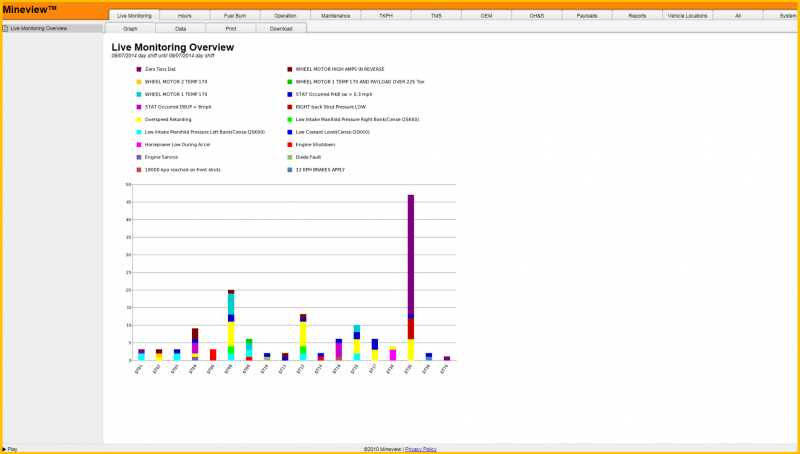This screenshot has height=454, width=800.
Task: Click the Engine Service legend label
Action: pyautogui.click(x=161, y=157)
